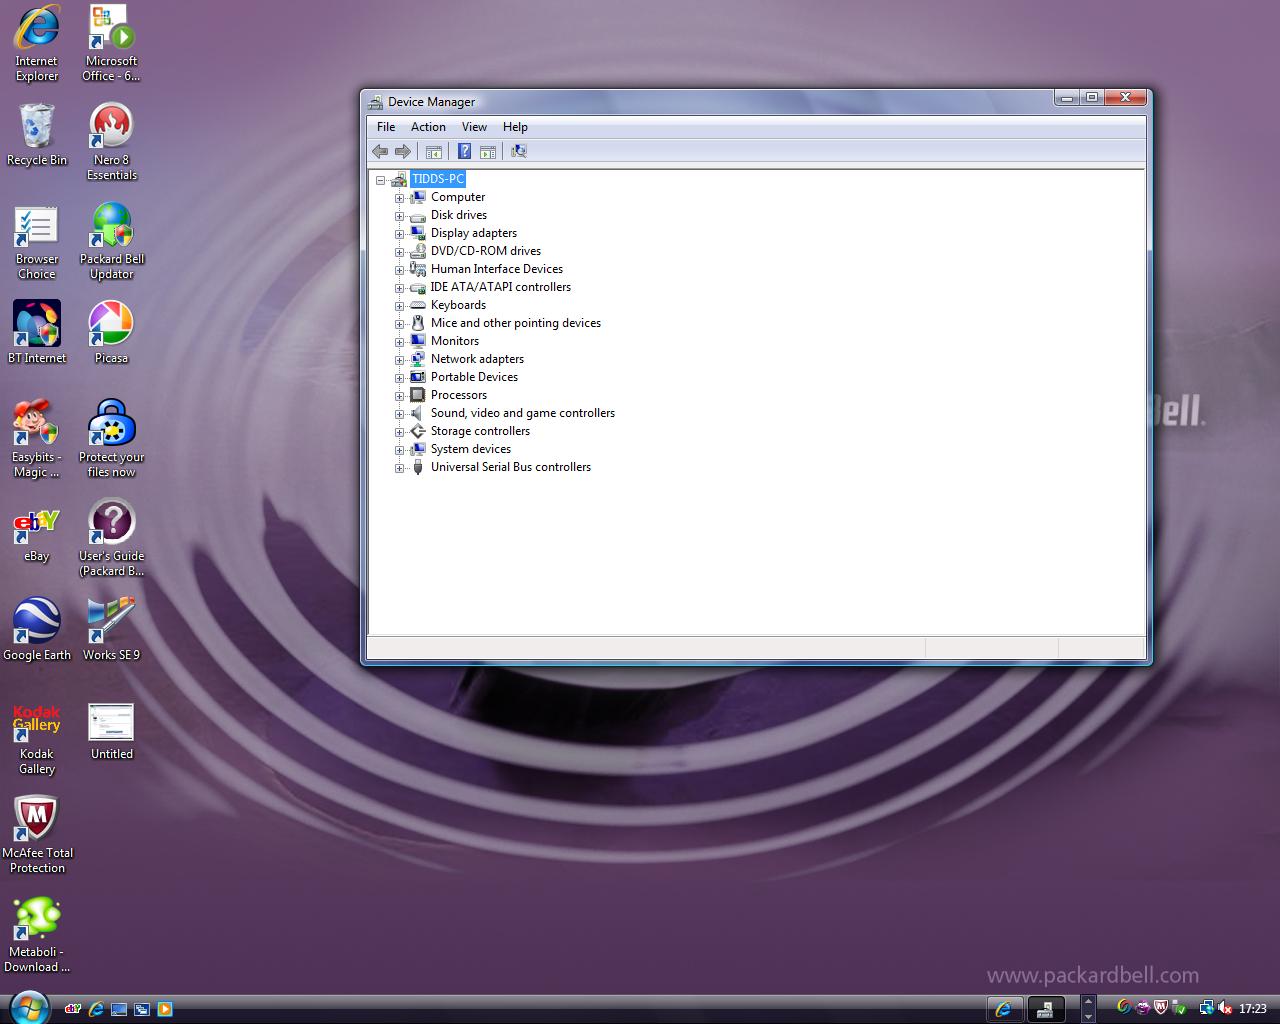The height and width of the screenshot is (1024, 1280).
Task: Click the muted volume tray icon
Action: click(x=1225, y=1008)
